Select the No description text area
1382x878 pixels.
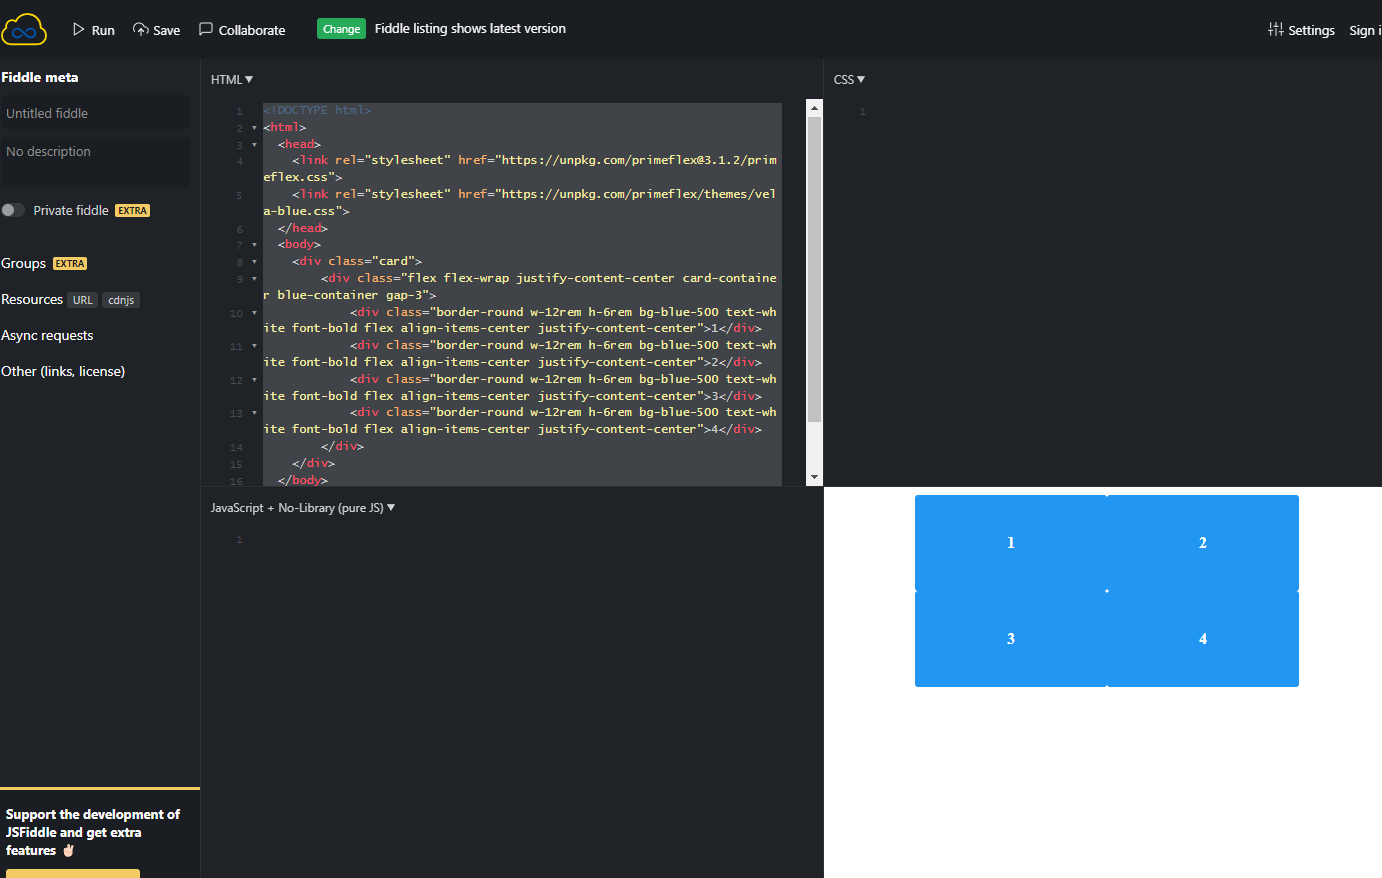(95, 160)
